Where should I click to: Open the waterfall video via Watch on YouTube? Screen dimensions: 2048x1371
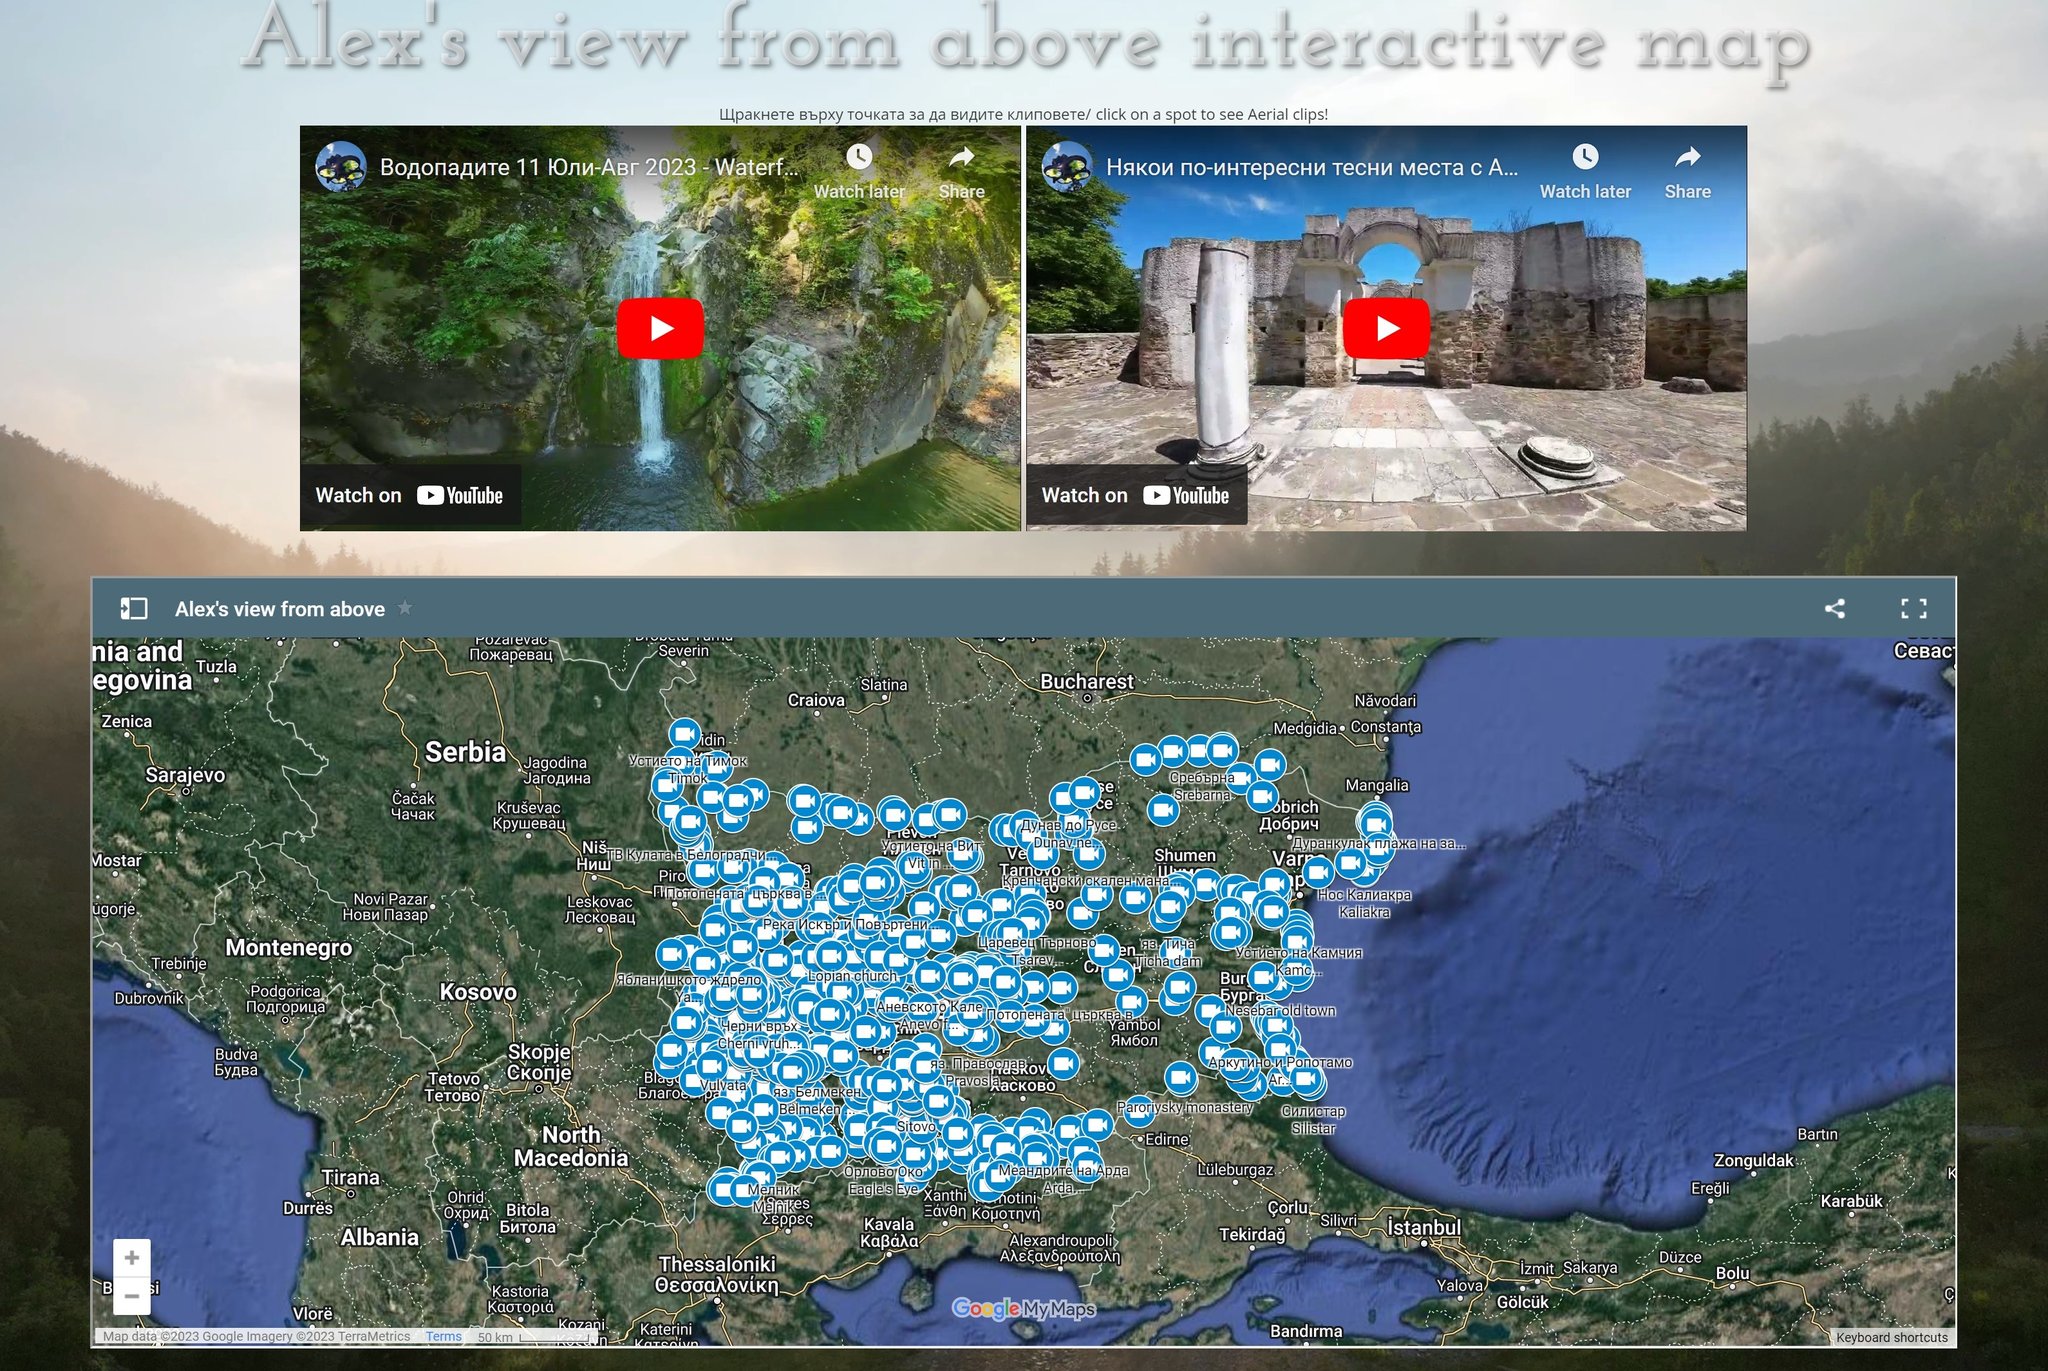point(410,495)
